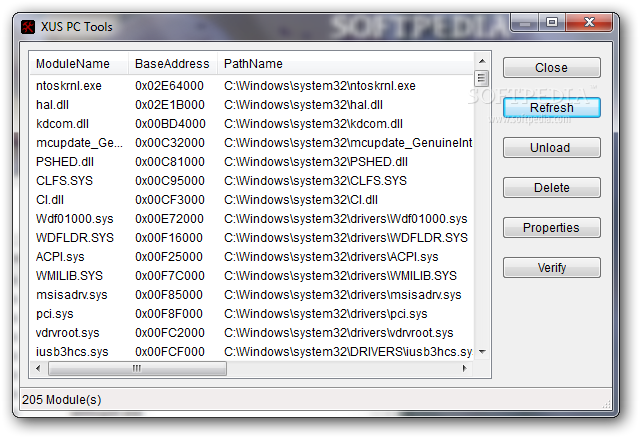640x438 pixels.
Task: Click path C:\Windows\system32\drivers\pci.sys
Action: pos(326,313)
